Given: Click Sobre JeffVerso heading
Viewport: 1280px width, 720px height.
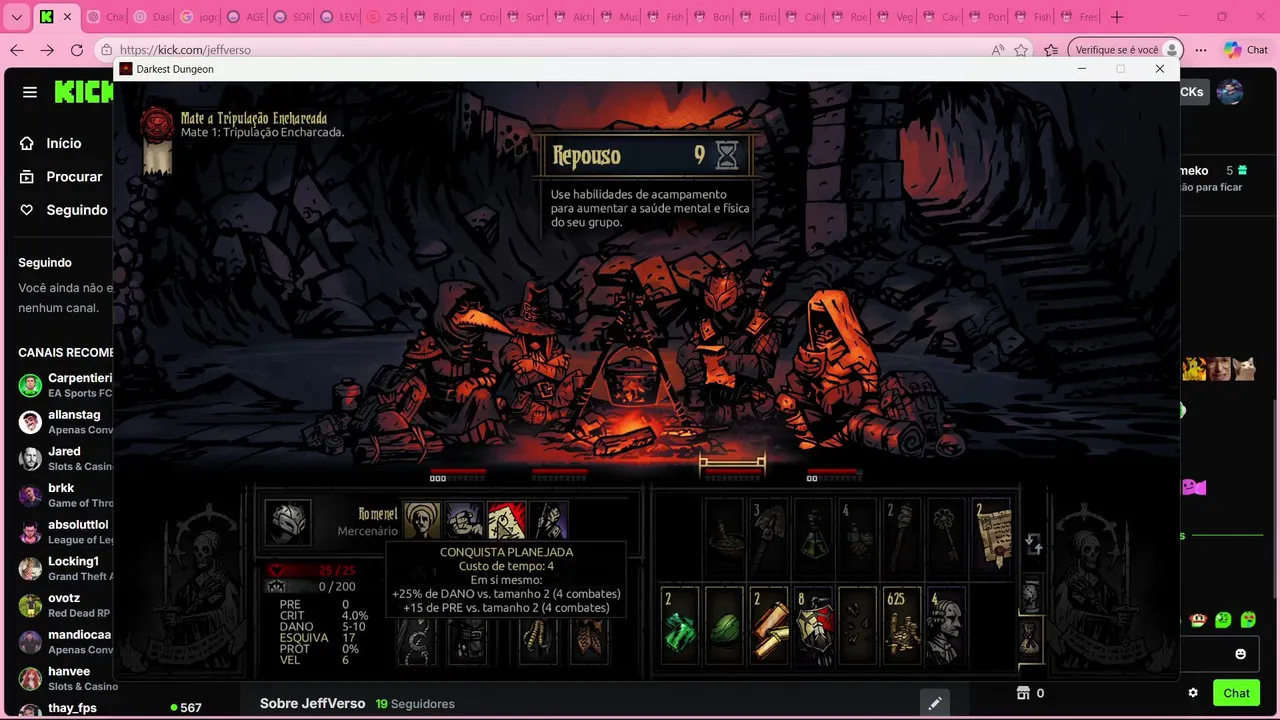Looking at the screenshot, I should pos(312,704).
